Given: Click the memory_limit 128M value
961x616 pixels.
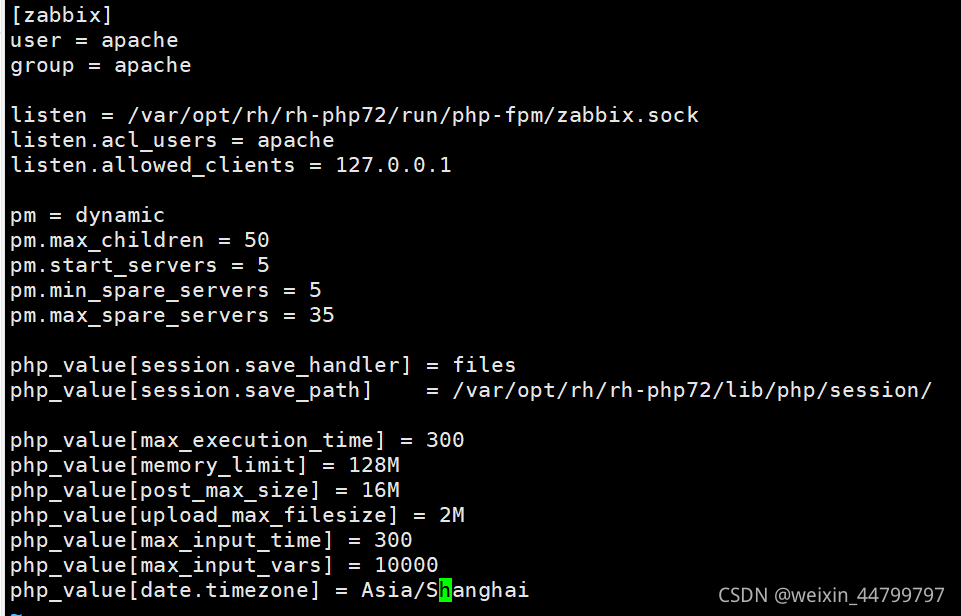Looking at the screenshot, I should tap(374, 465).
